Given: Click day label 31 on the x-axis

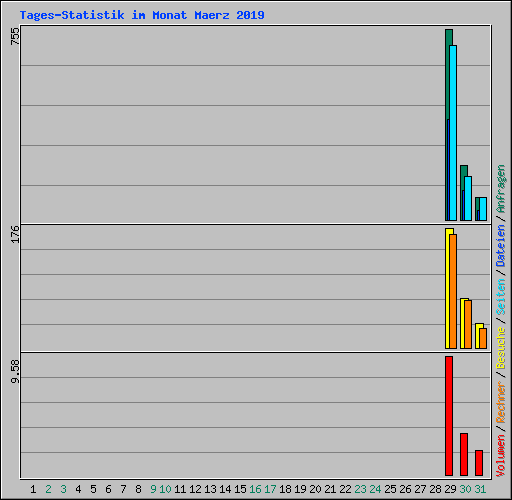Looking at the screenshot, I should (480, 489).
